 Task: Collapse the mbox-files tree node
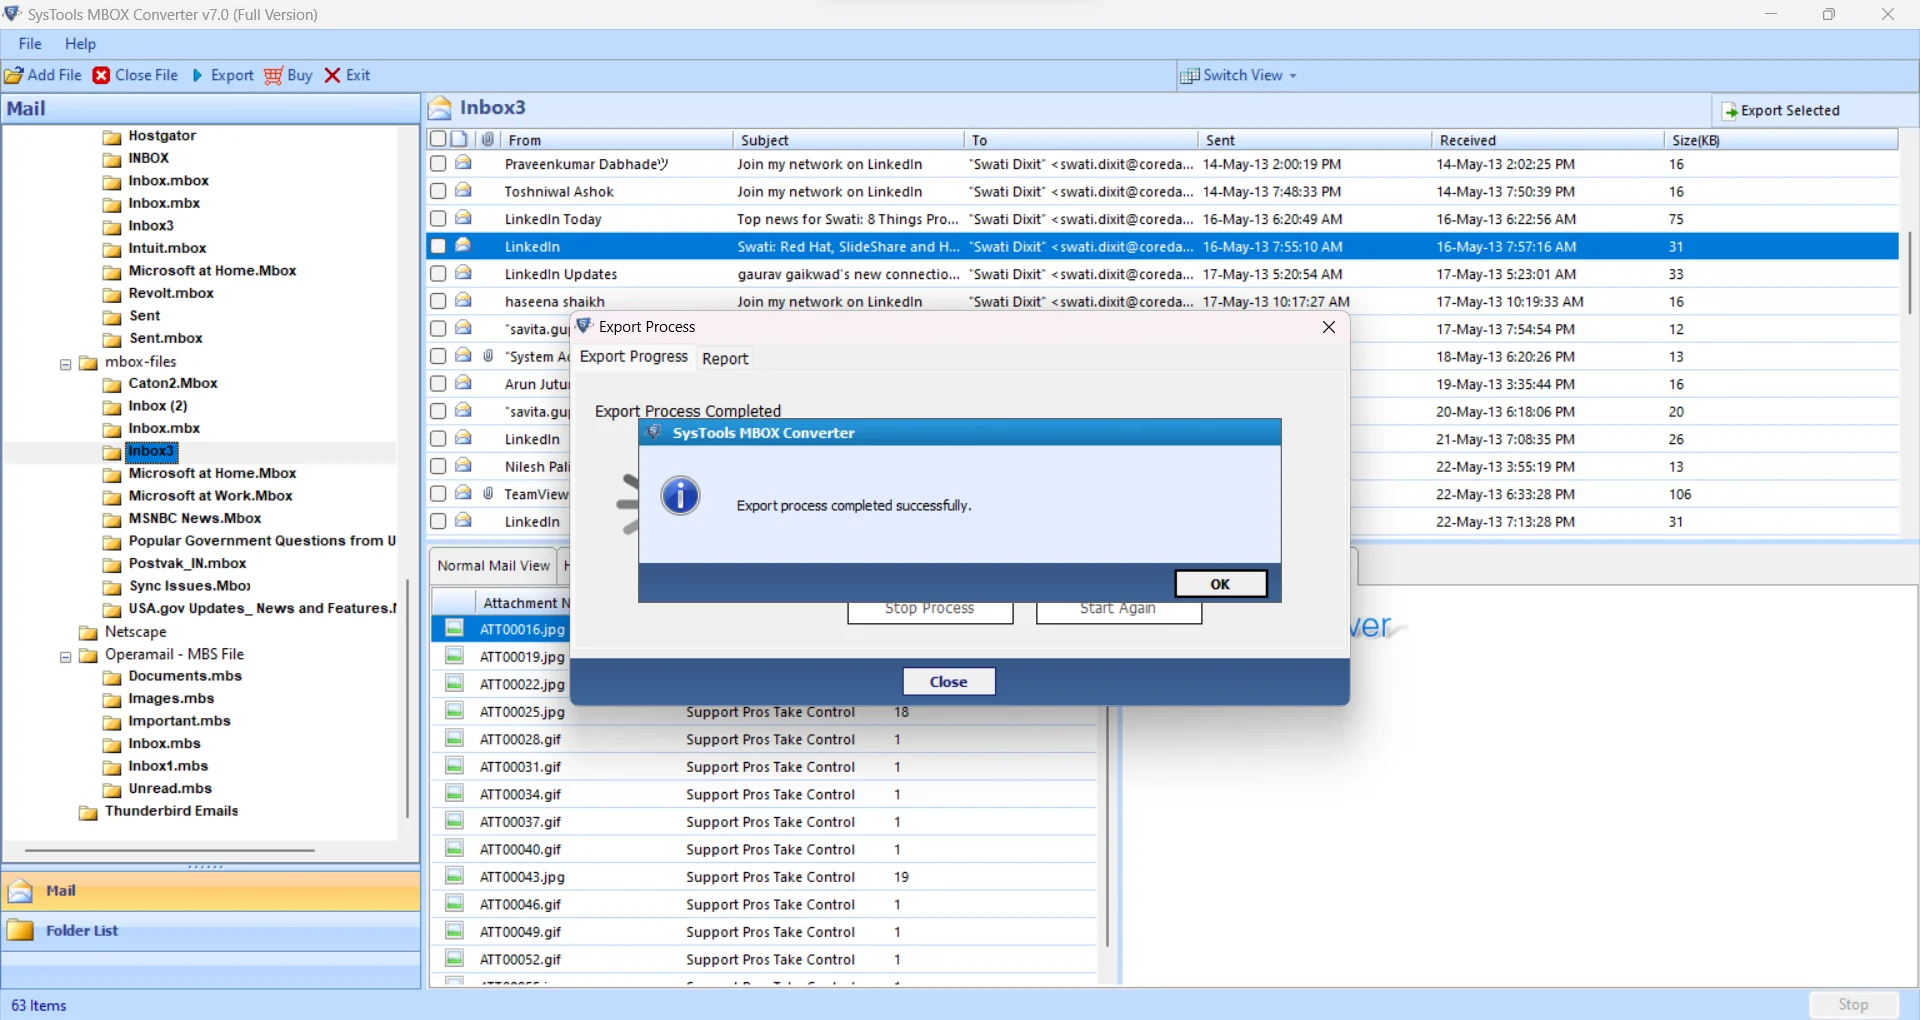tap(66, 364)
